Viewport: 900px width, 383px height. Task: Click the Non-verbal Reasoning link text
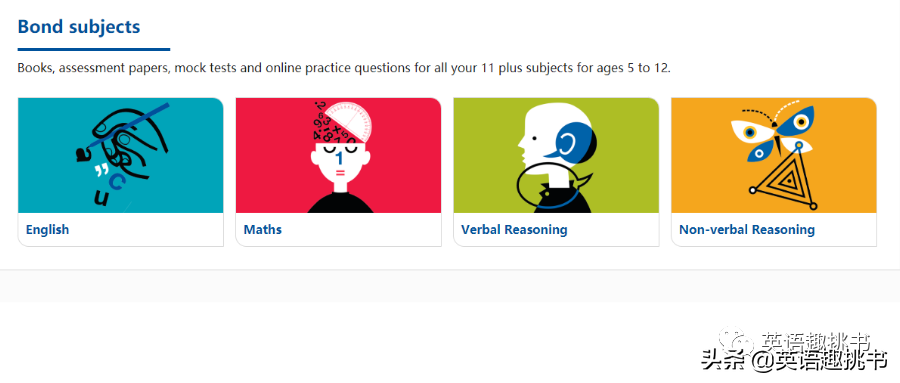click(747, 230)
